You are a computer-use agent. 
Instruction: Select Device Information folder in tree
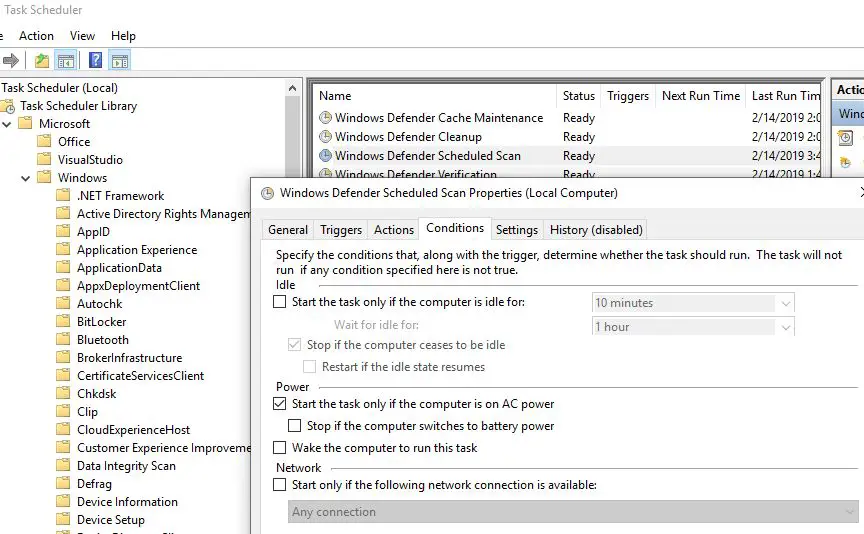127,501
